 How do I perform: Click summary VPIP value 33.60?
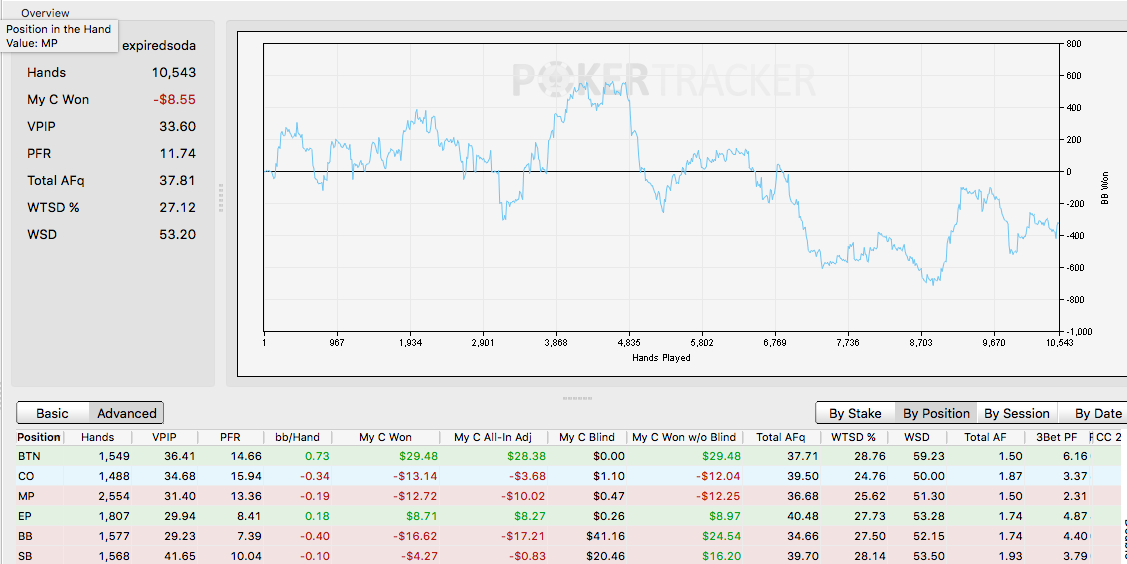(178, 126)
